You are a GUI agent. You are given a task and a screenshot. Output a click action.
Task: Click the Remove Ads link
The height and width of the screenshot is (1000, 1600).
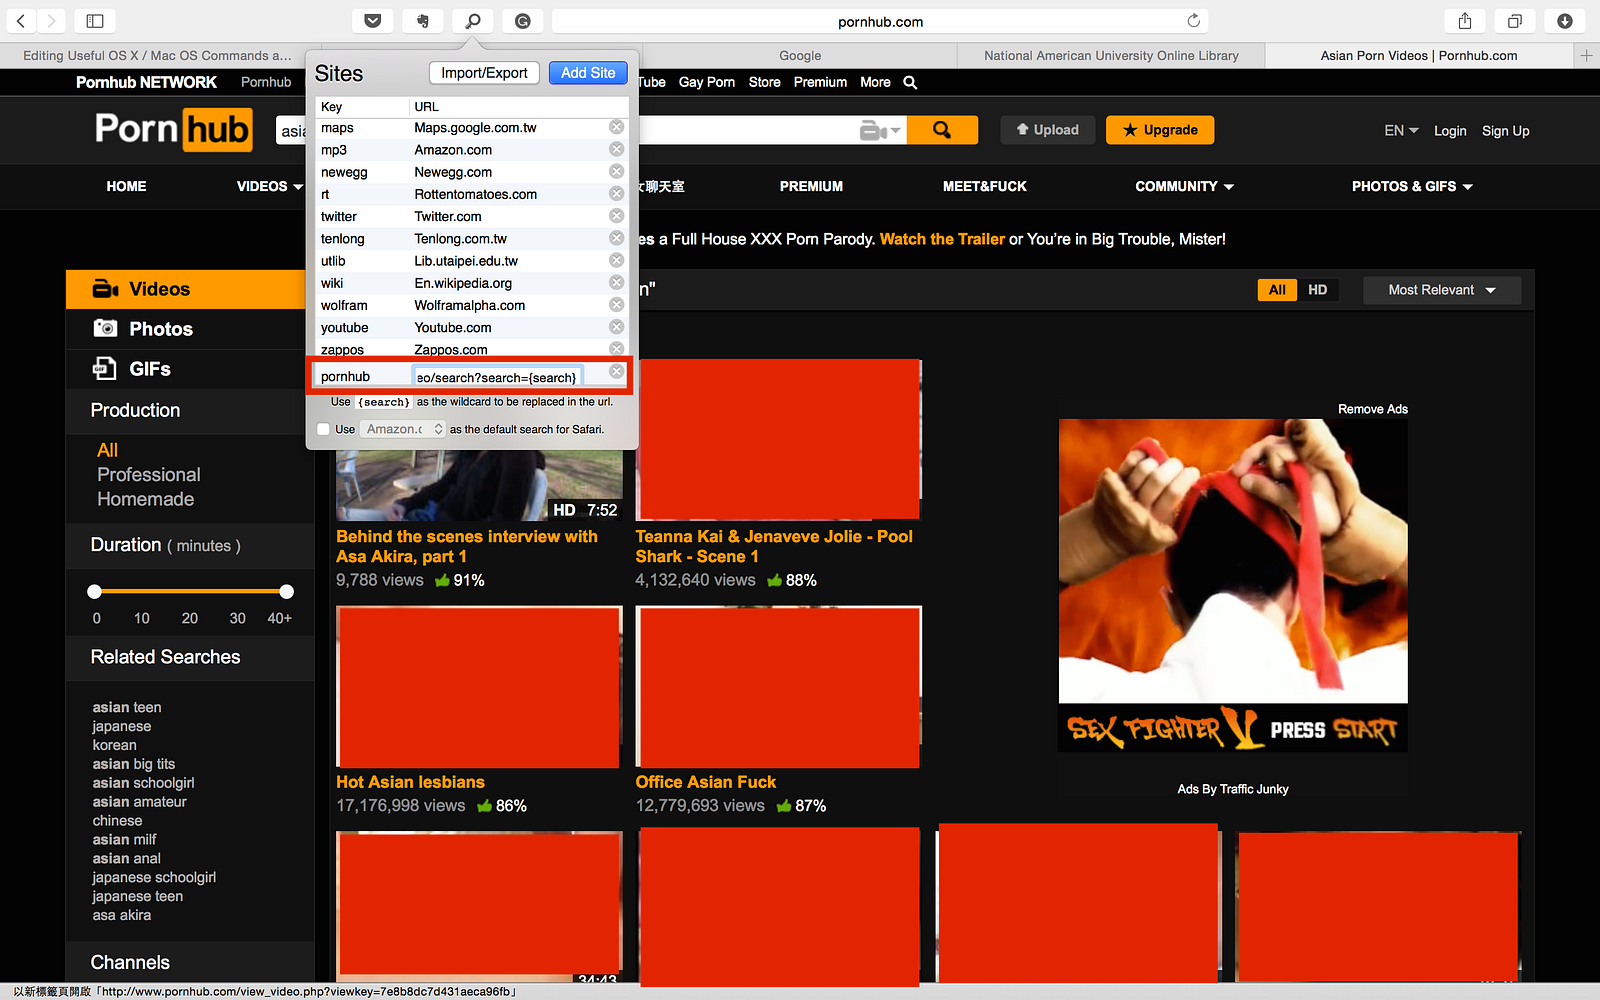[1372, 409]
